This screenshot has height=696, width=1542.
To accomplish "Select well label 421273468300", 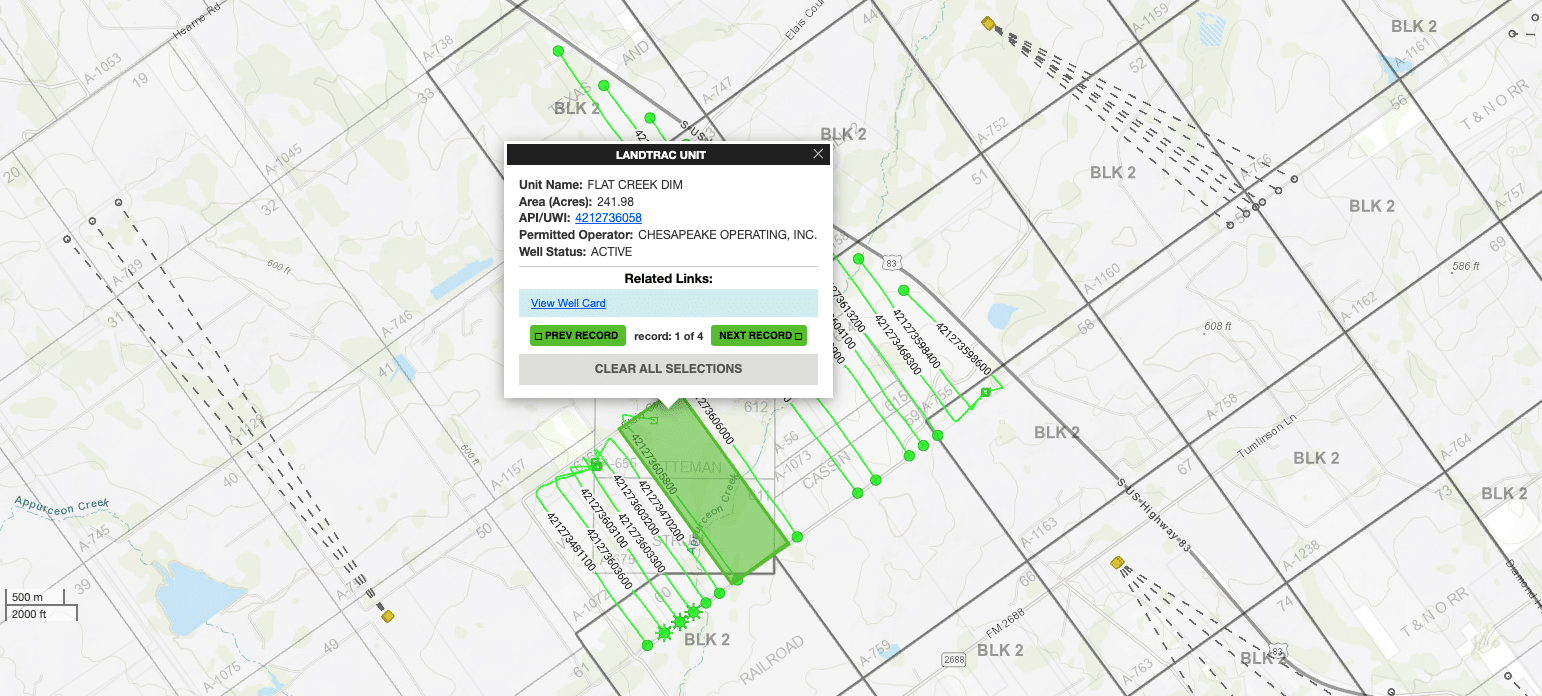I will coord(897,345).
